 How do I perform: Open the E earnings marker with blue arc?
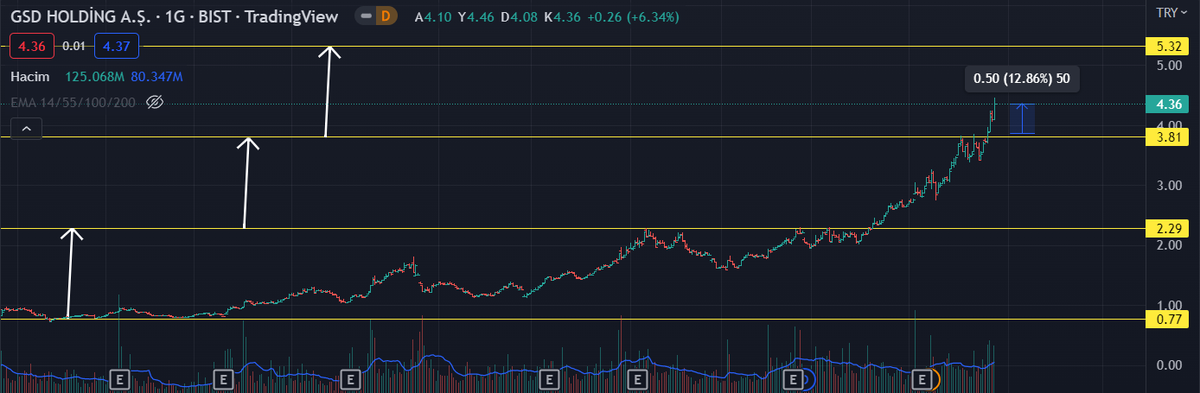pos(794,379)
